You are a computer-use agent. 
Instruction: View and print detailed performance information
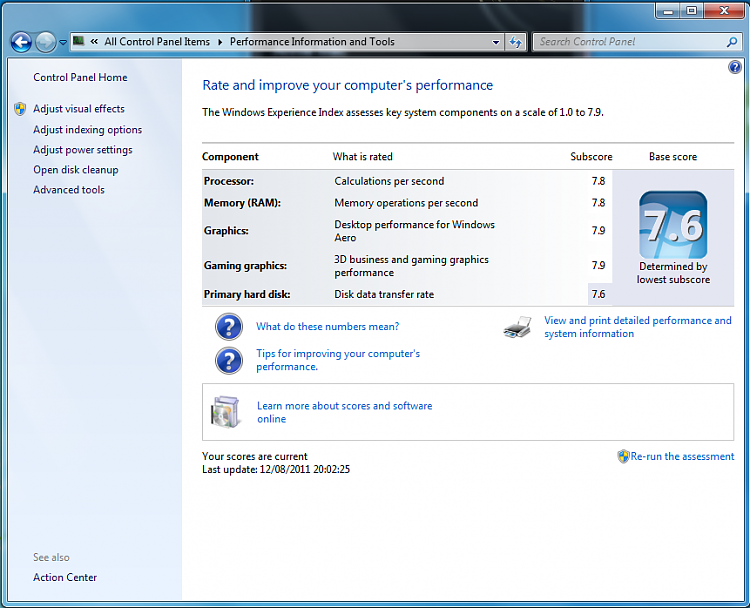click(638, 327)
